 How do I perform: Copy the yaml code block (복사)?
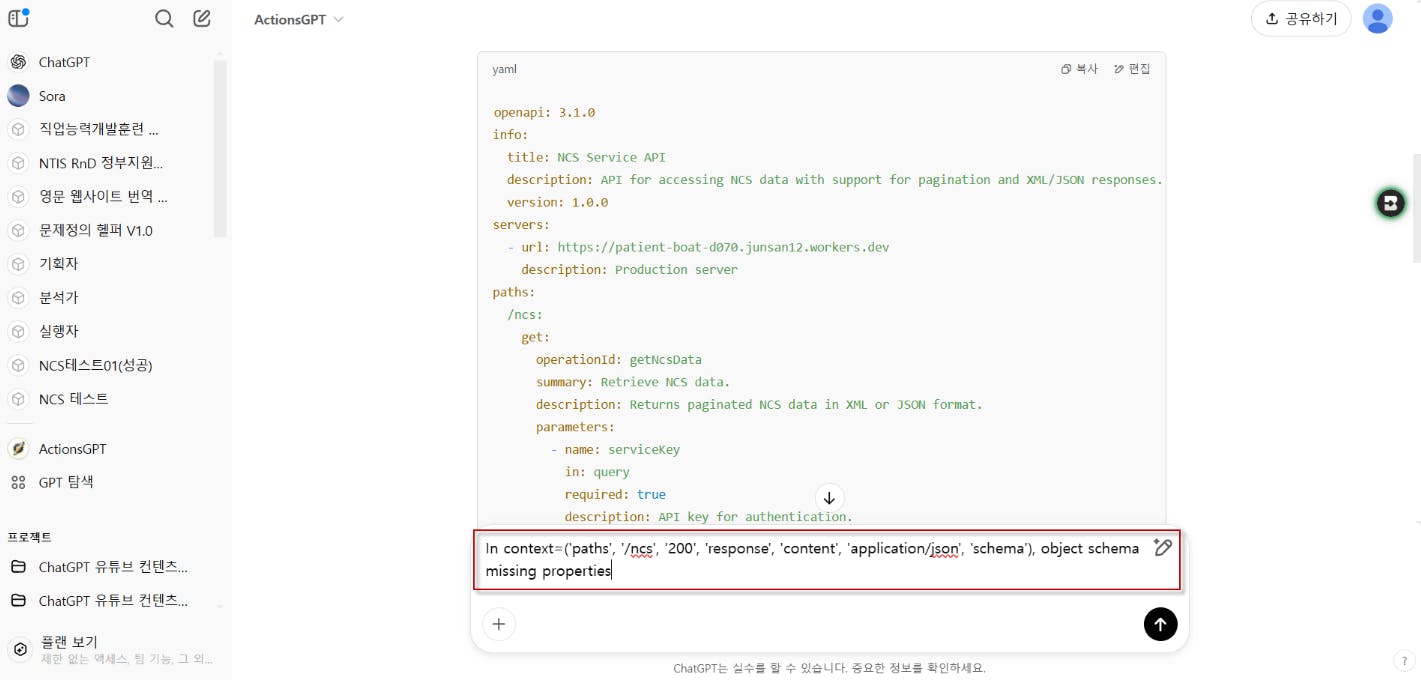(x=1079, y=69)
